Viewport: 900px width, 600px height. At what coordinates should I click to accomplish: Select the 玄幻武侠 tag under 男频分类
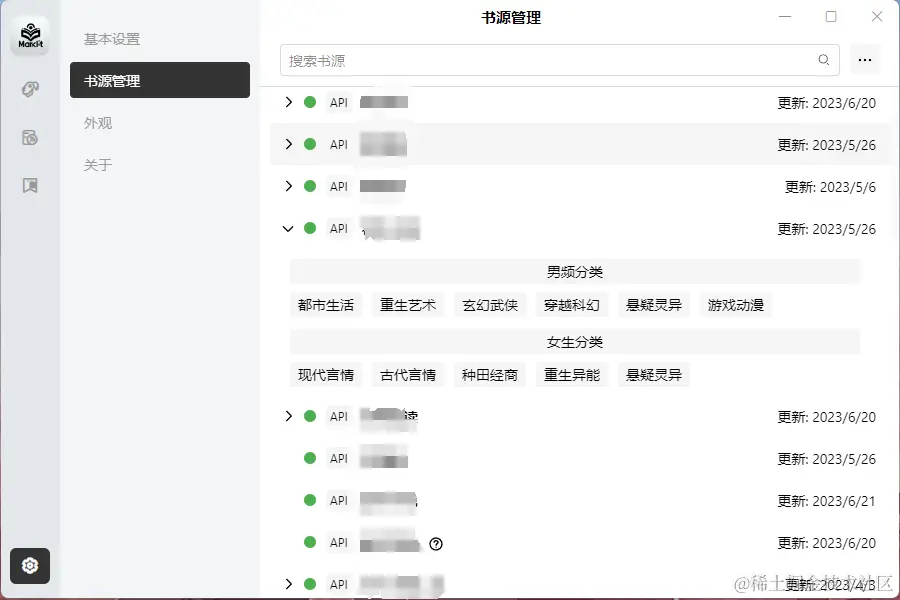(x=490, y=304)
